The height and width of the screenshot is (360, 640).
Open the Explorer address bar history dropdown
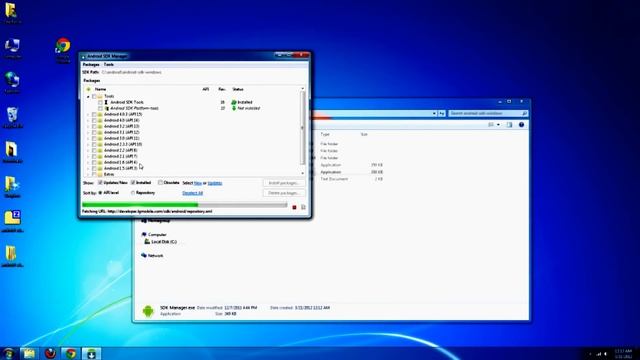434,113
